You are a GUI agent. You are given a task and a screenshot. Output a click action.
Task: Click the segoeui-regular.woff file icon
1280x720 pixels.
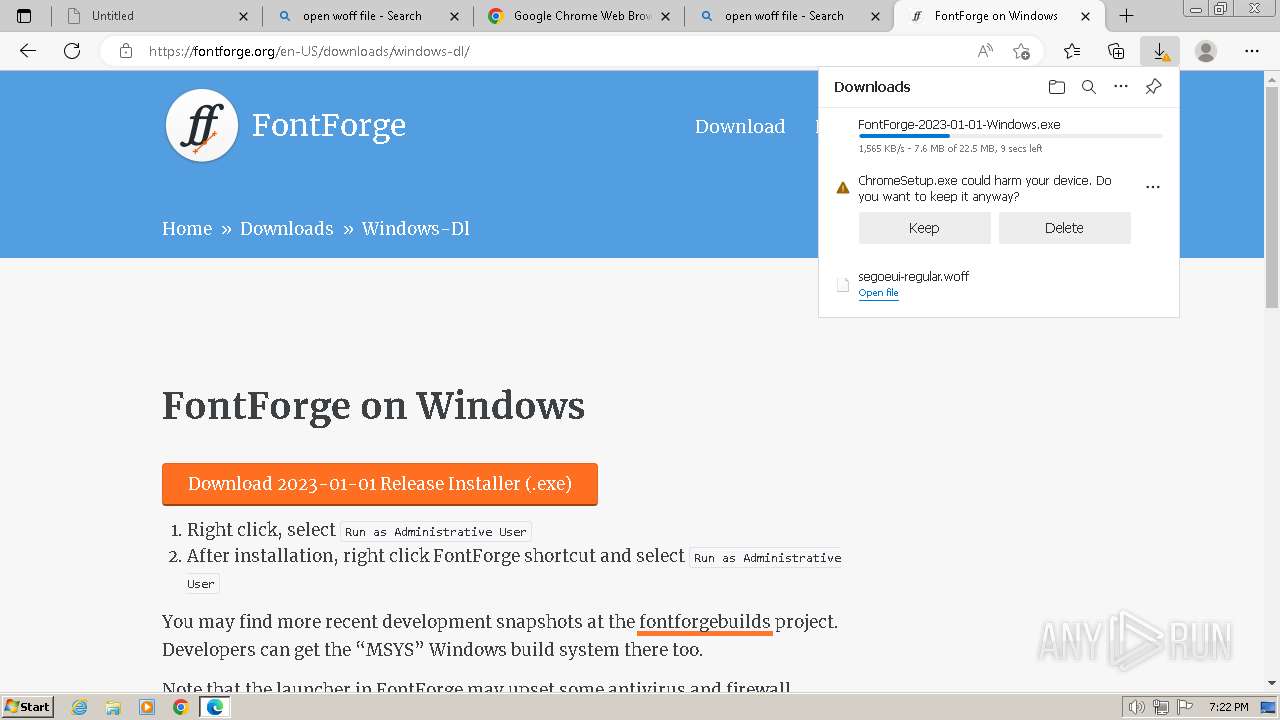(x=843, y=285)
